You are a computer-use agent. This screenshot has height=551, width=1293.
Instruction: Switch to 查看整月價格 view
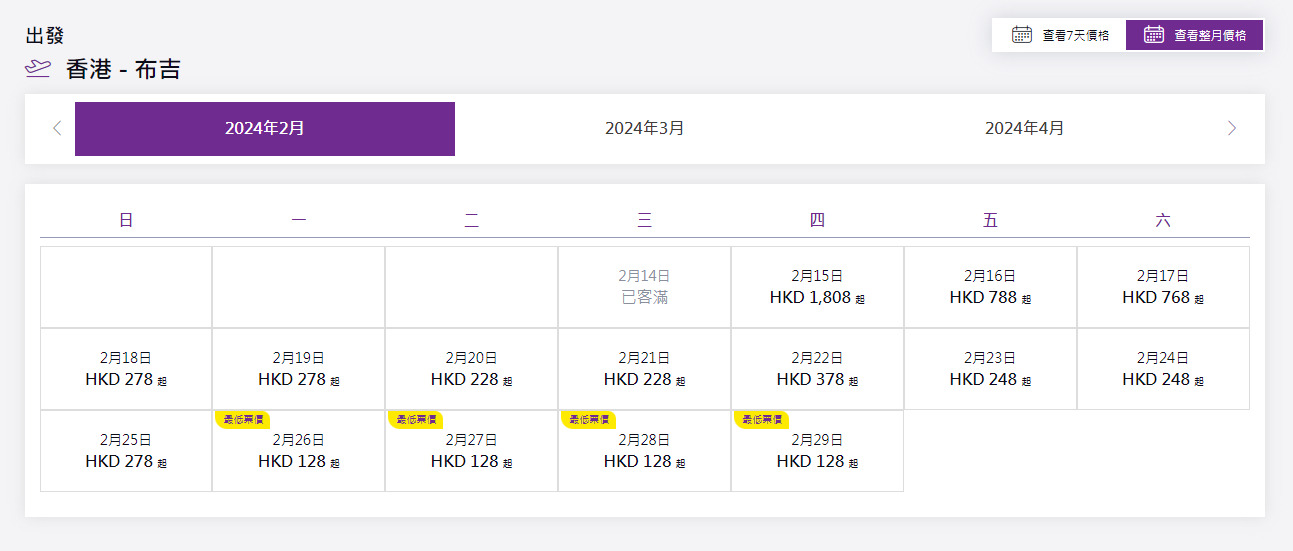[1195, 35]
